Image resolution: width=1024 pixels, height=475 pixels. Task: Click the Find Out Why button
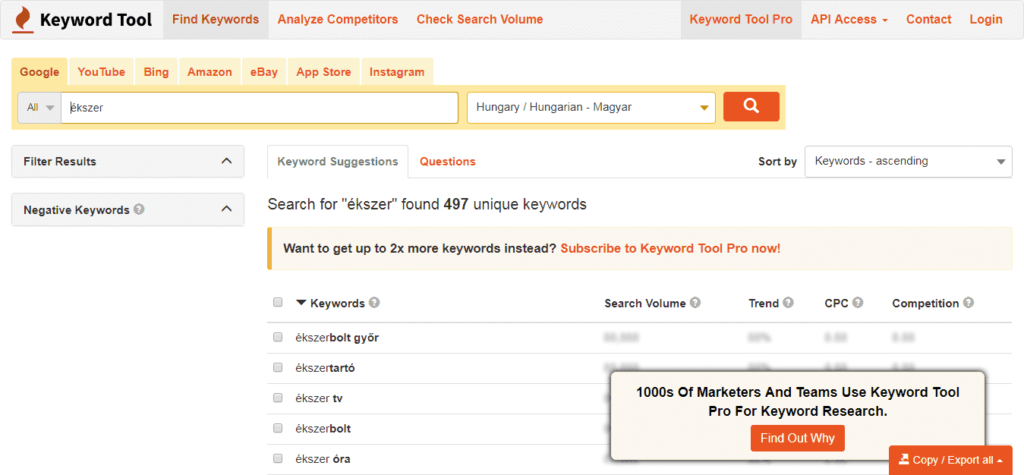[797, 438]
